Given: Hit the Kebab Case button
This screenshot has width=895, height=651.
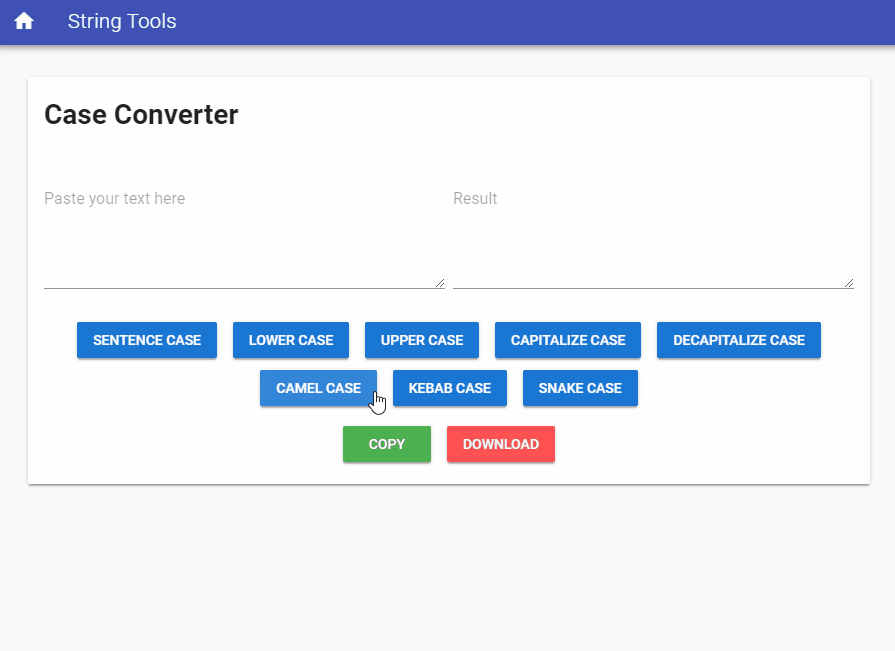Looking at the screenshot, I should [450, 388].
